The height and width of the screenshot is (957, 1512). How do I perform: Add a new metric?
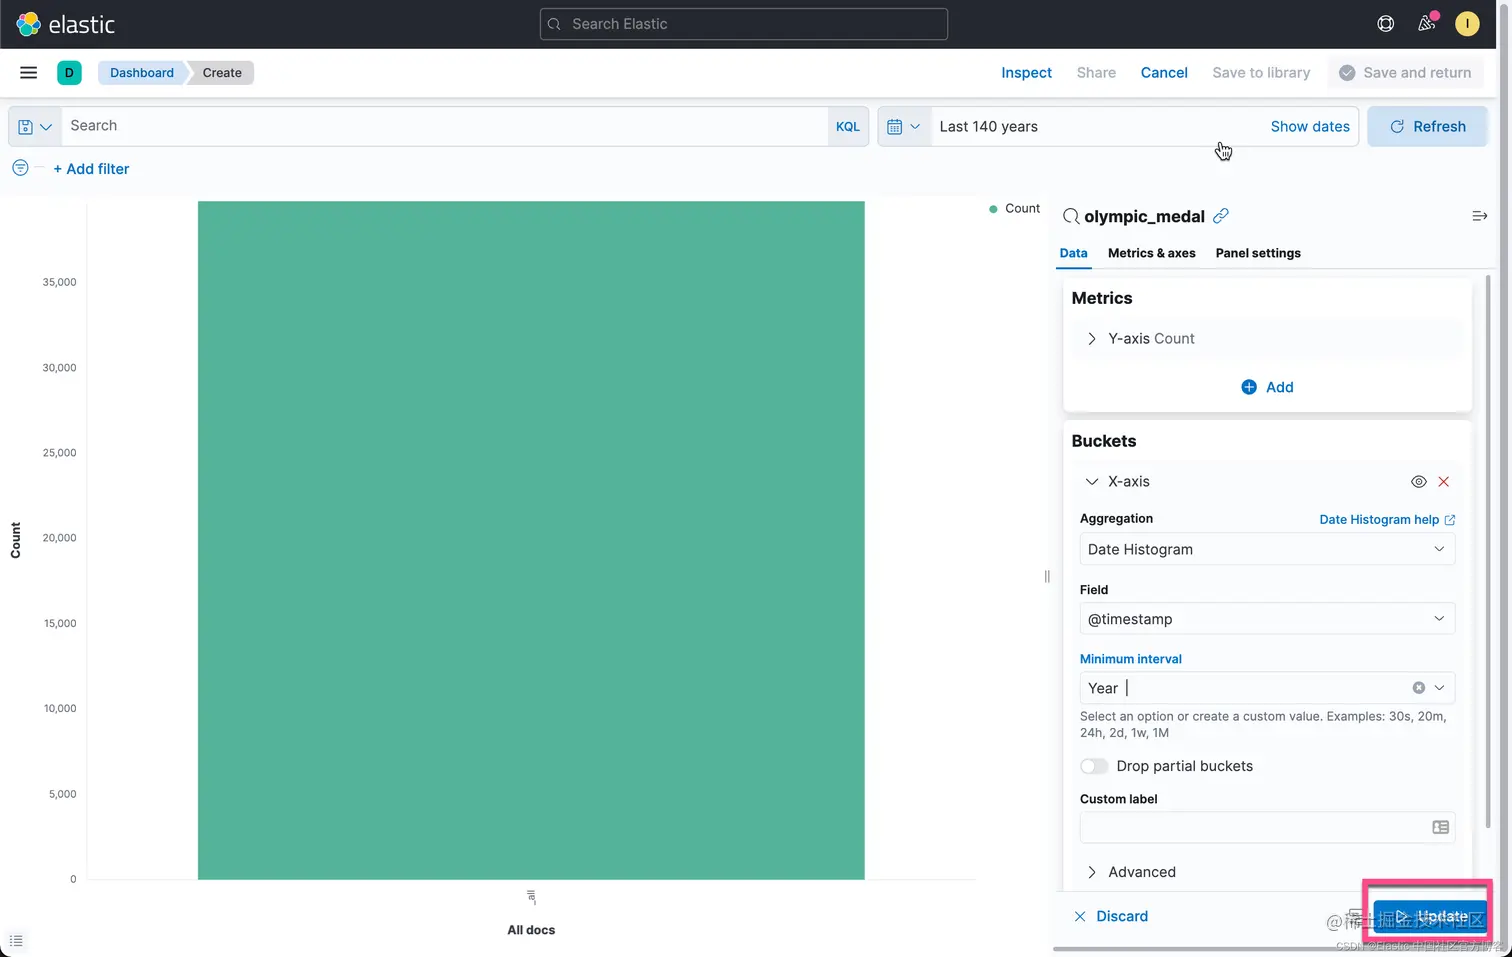(1267, 387)
